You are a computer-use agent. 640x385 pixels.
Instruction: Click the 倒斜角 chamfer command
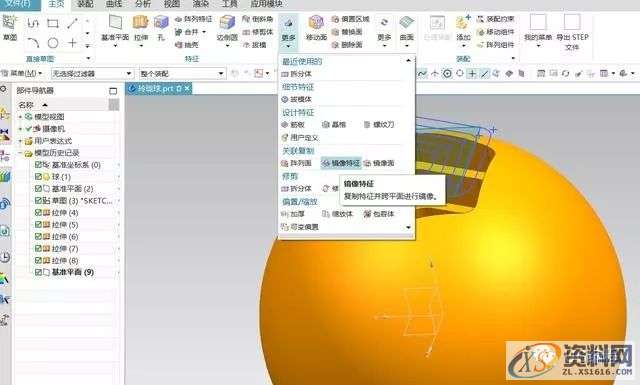click(x=258, y=19)
